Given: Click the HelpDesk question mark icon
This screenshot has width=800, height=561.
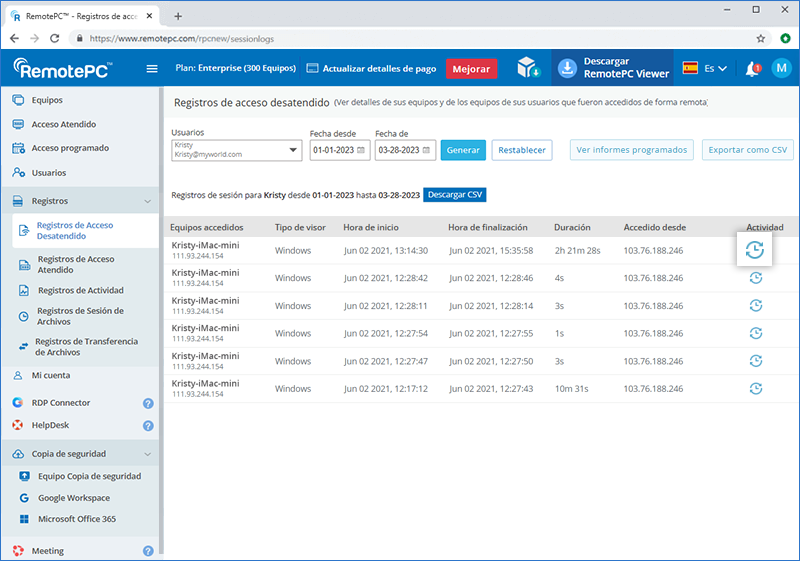Looking at the screenshot, I should click(148, 425).
